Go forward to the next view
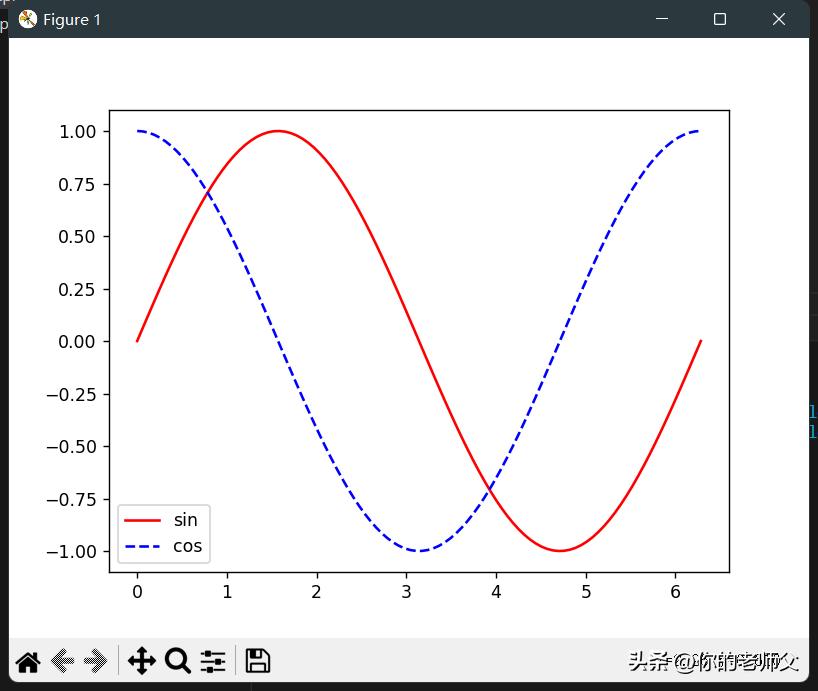This screenshot has height=691, width=818. pyautogui.click(x=97, y=661)
